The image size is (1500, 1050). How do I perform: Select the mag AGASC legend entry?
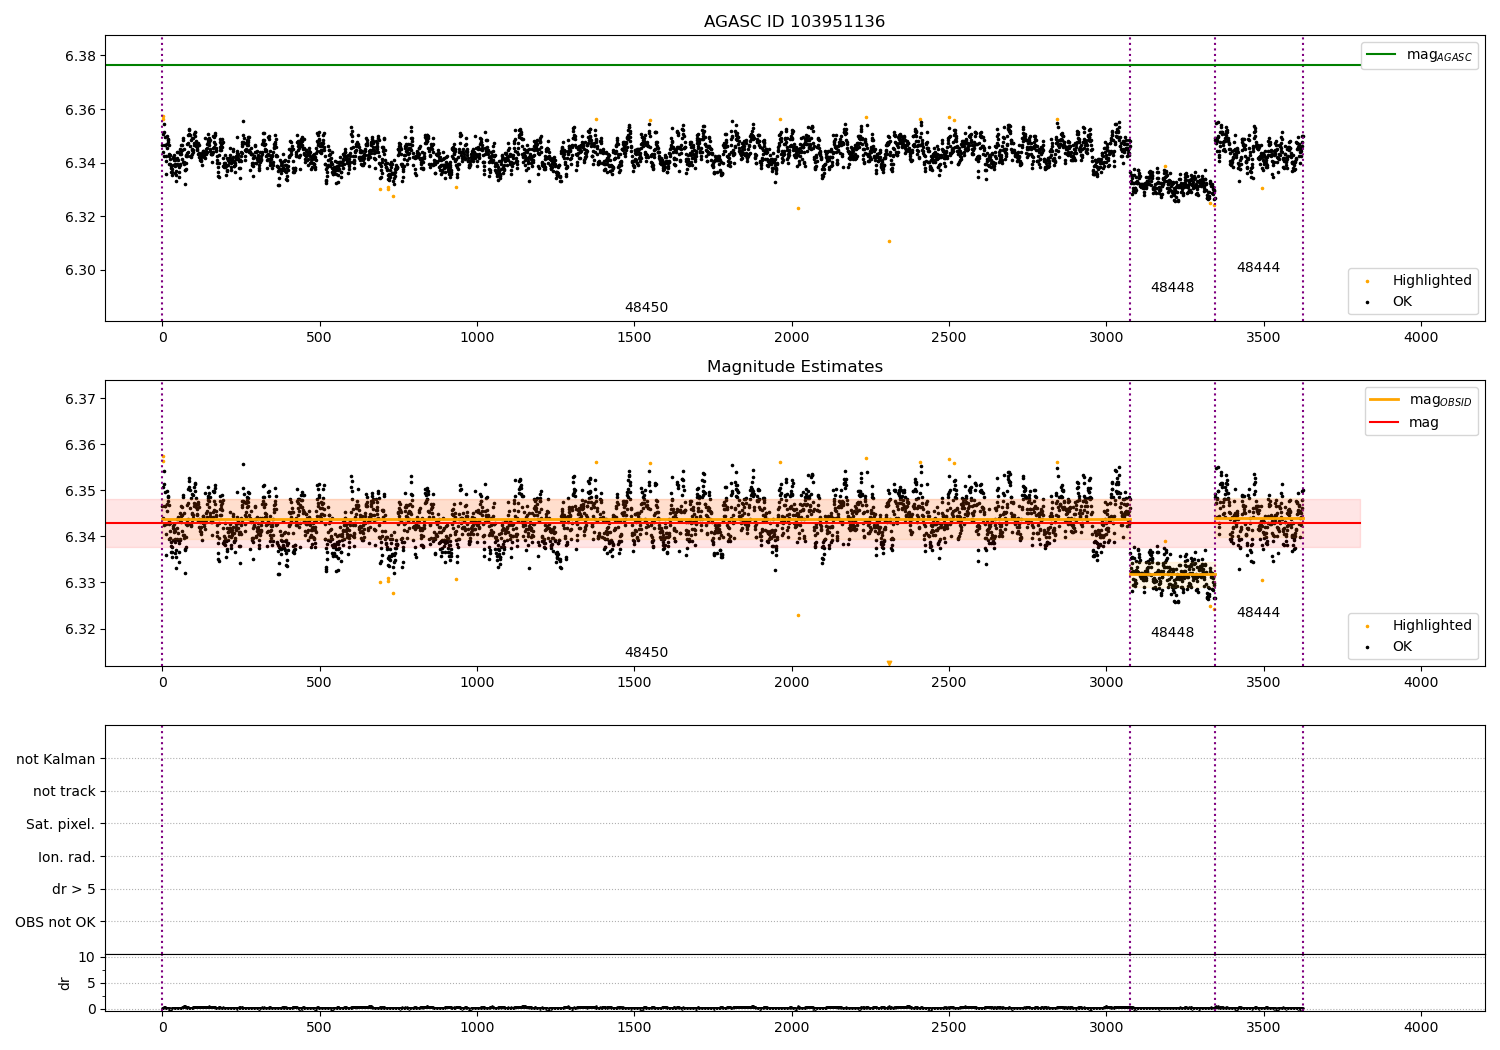(1419, 55)
